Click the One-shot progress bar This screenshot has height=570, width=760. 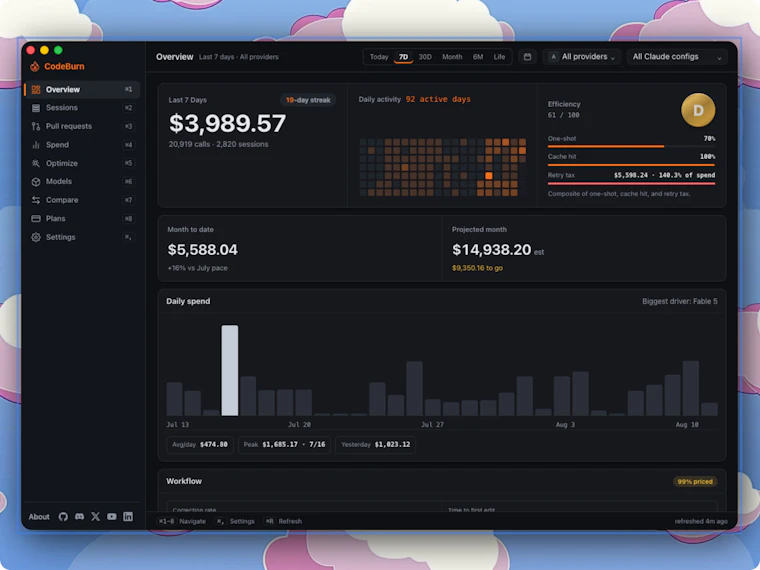(631, 146)
